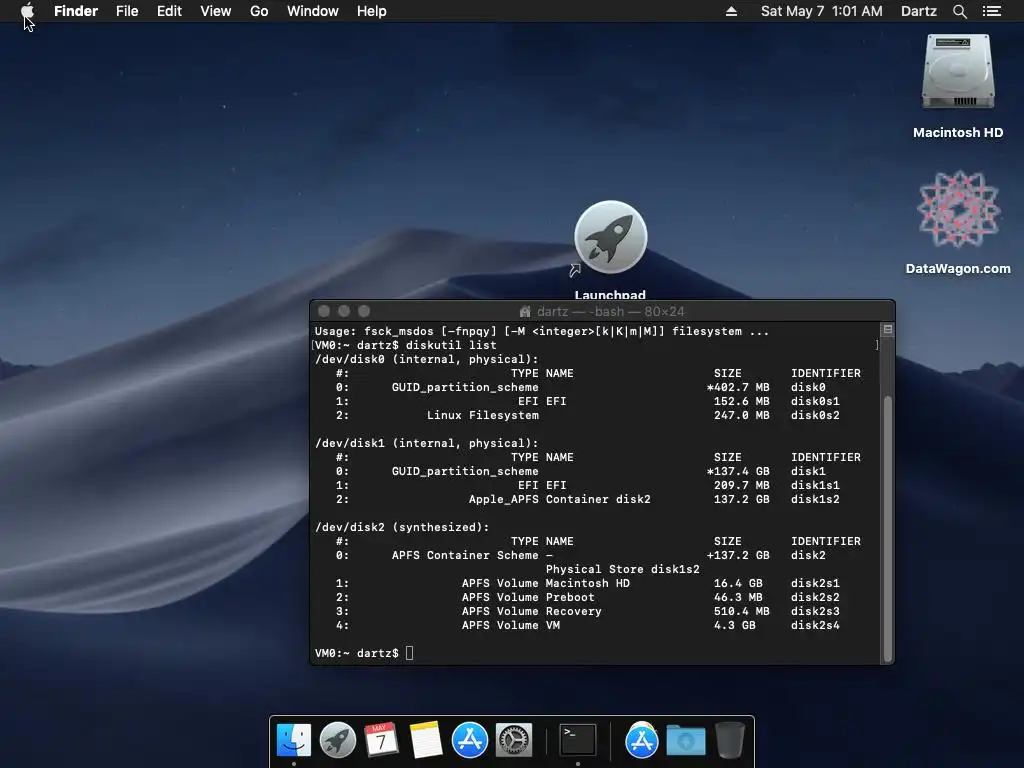
Task: Click 'Physical Store disk1s2' text
Action: (x=622, y=569)
